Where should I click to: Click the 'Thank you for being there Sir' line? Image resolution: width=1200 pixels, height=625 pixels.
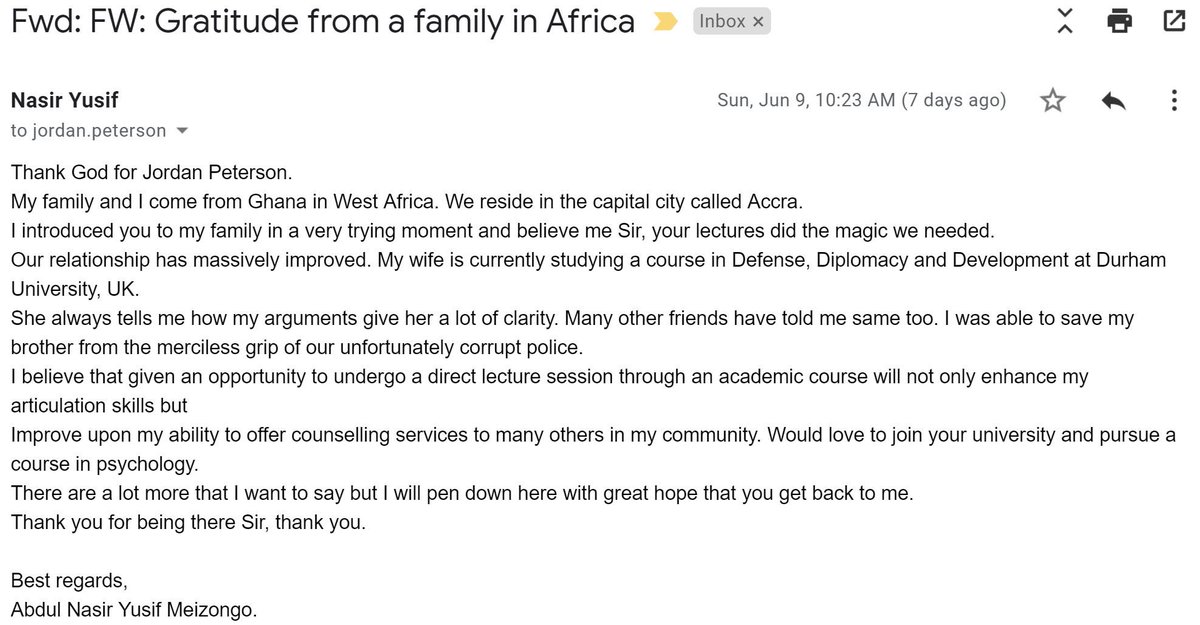[189, 522]
